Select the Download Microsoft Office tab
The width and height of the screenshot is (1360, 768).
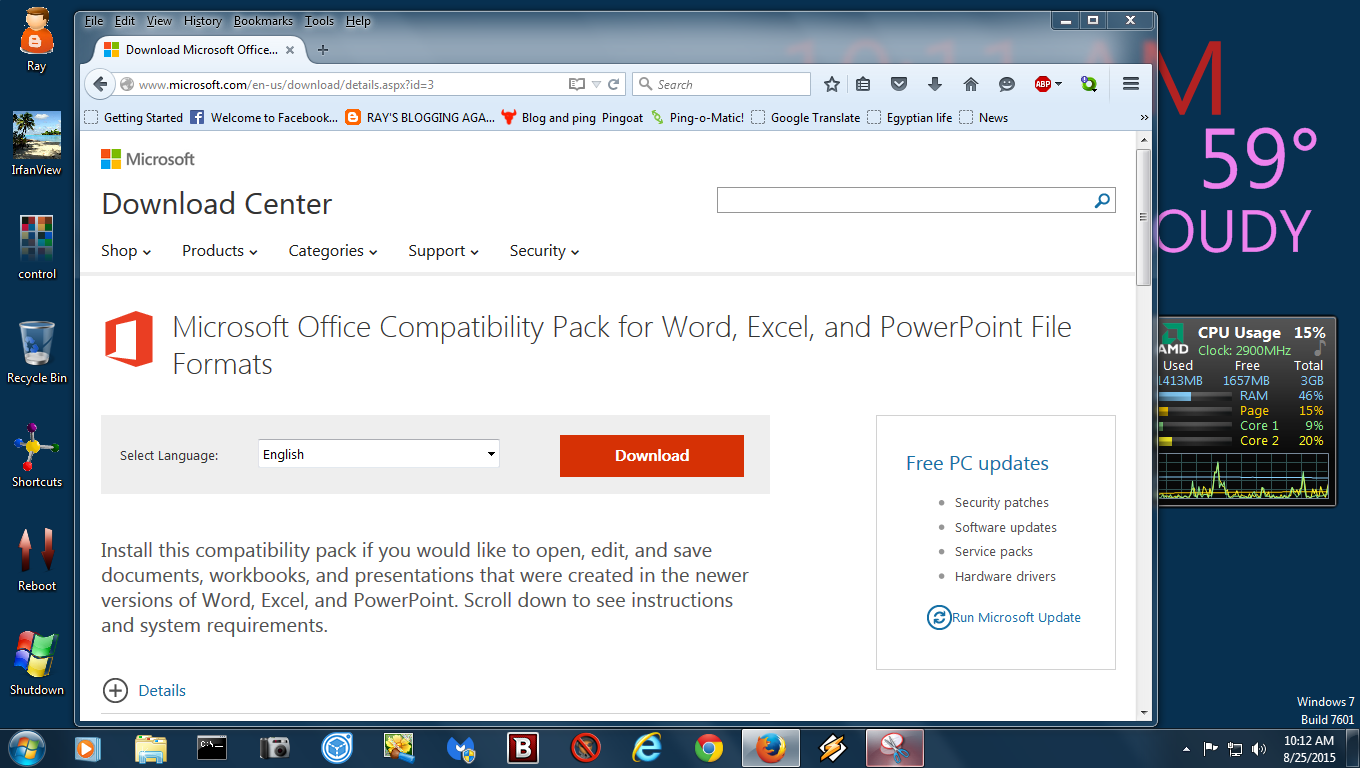[200, 49]
